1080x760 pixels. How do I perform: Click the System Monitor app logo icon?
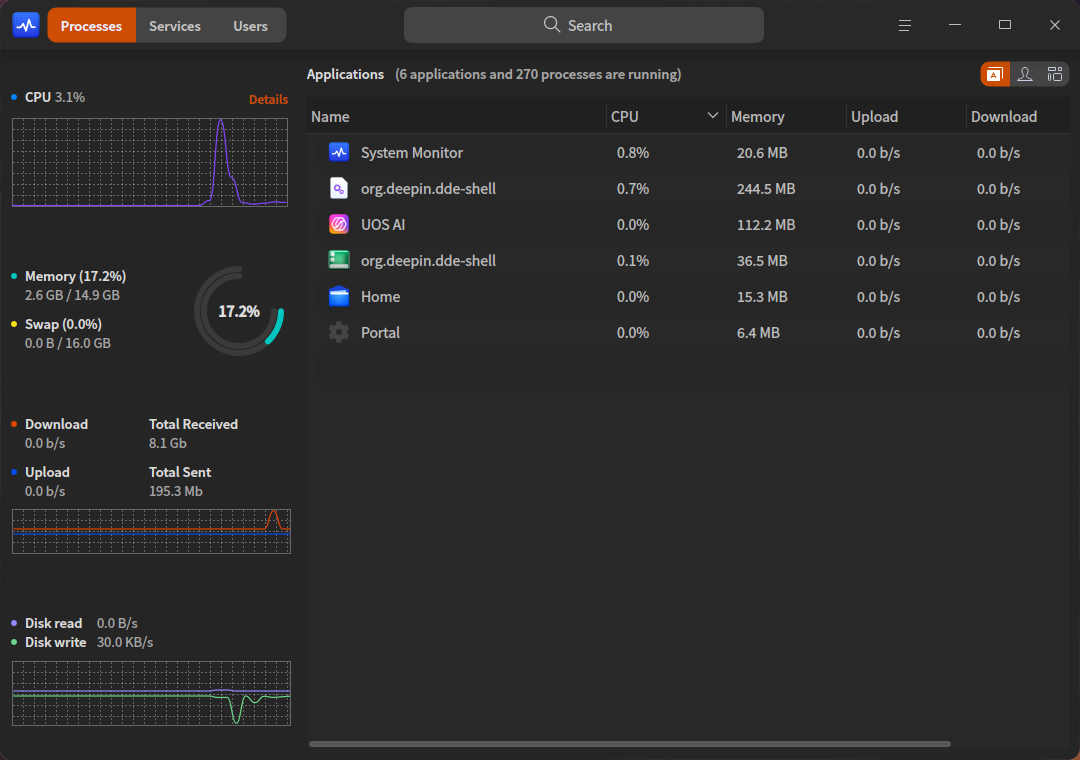pos(26,25)
